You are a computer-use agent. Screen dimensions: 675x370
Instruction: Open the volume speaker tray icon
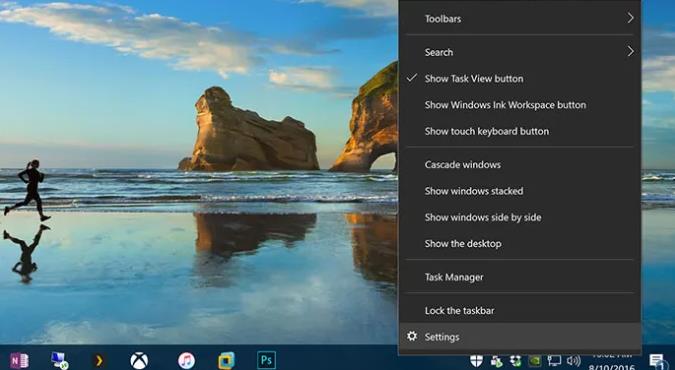(573, 361)
